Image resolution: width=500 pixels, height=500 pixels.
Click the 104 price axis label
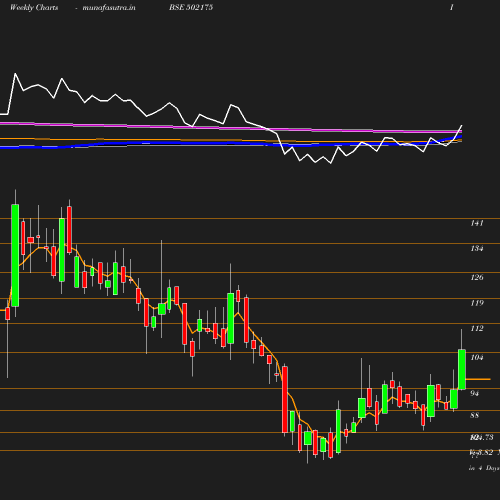(x=477, y=357)
